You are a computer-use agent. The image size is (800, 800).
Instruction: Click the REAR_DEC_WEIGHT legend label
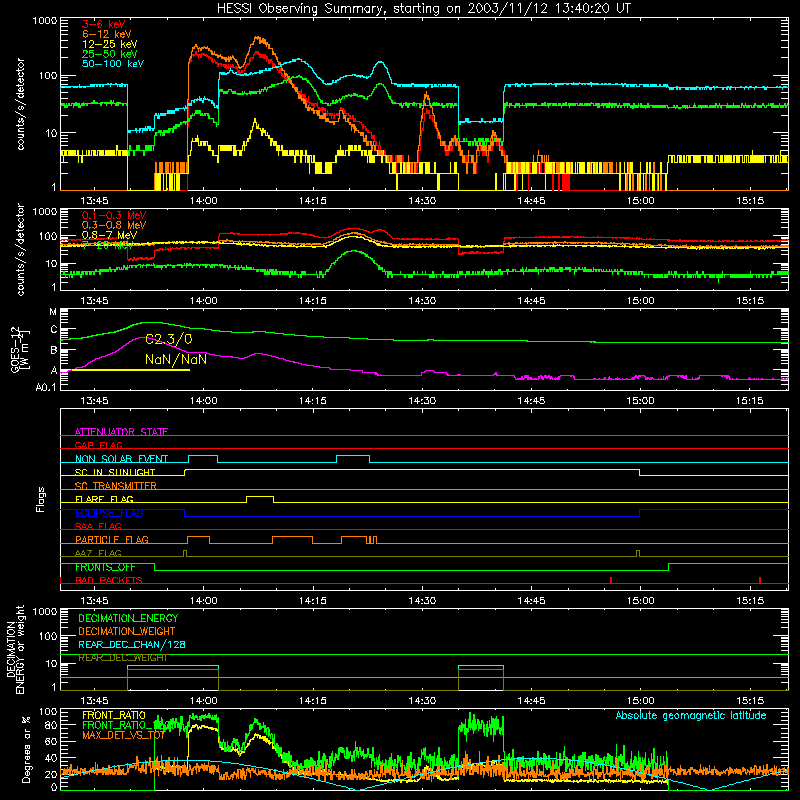(122, 658)
